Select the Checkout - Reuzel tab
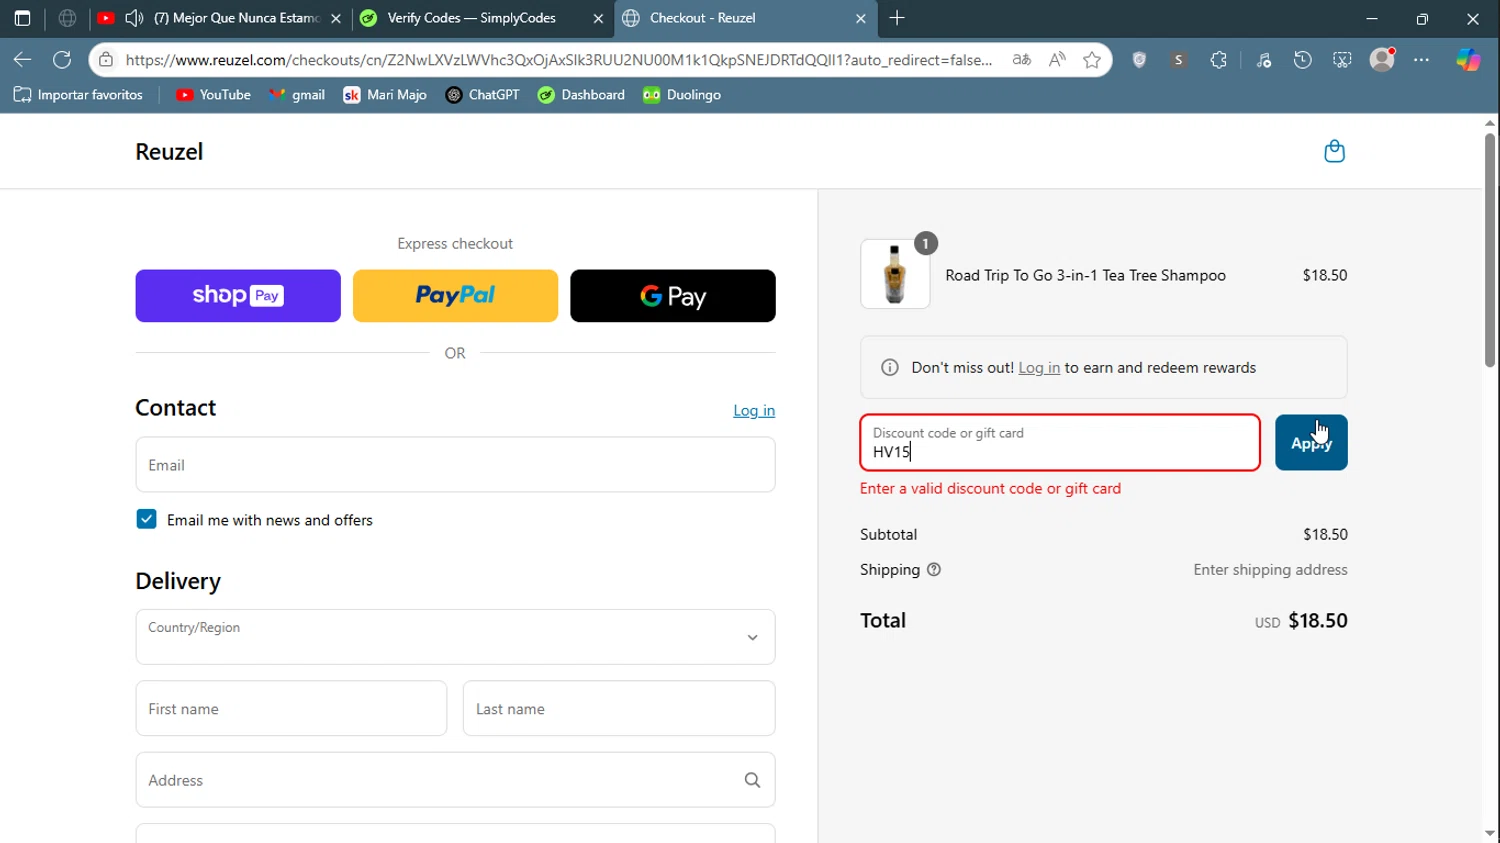This screenshot has height=843, width=1500. (x=744, y=18)
